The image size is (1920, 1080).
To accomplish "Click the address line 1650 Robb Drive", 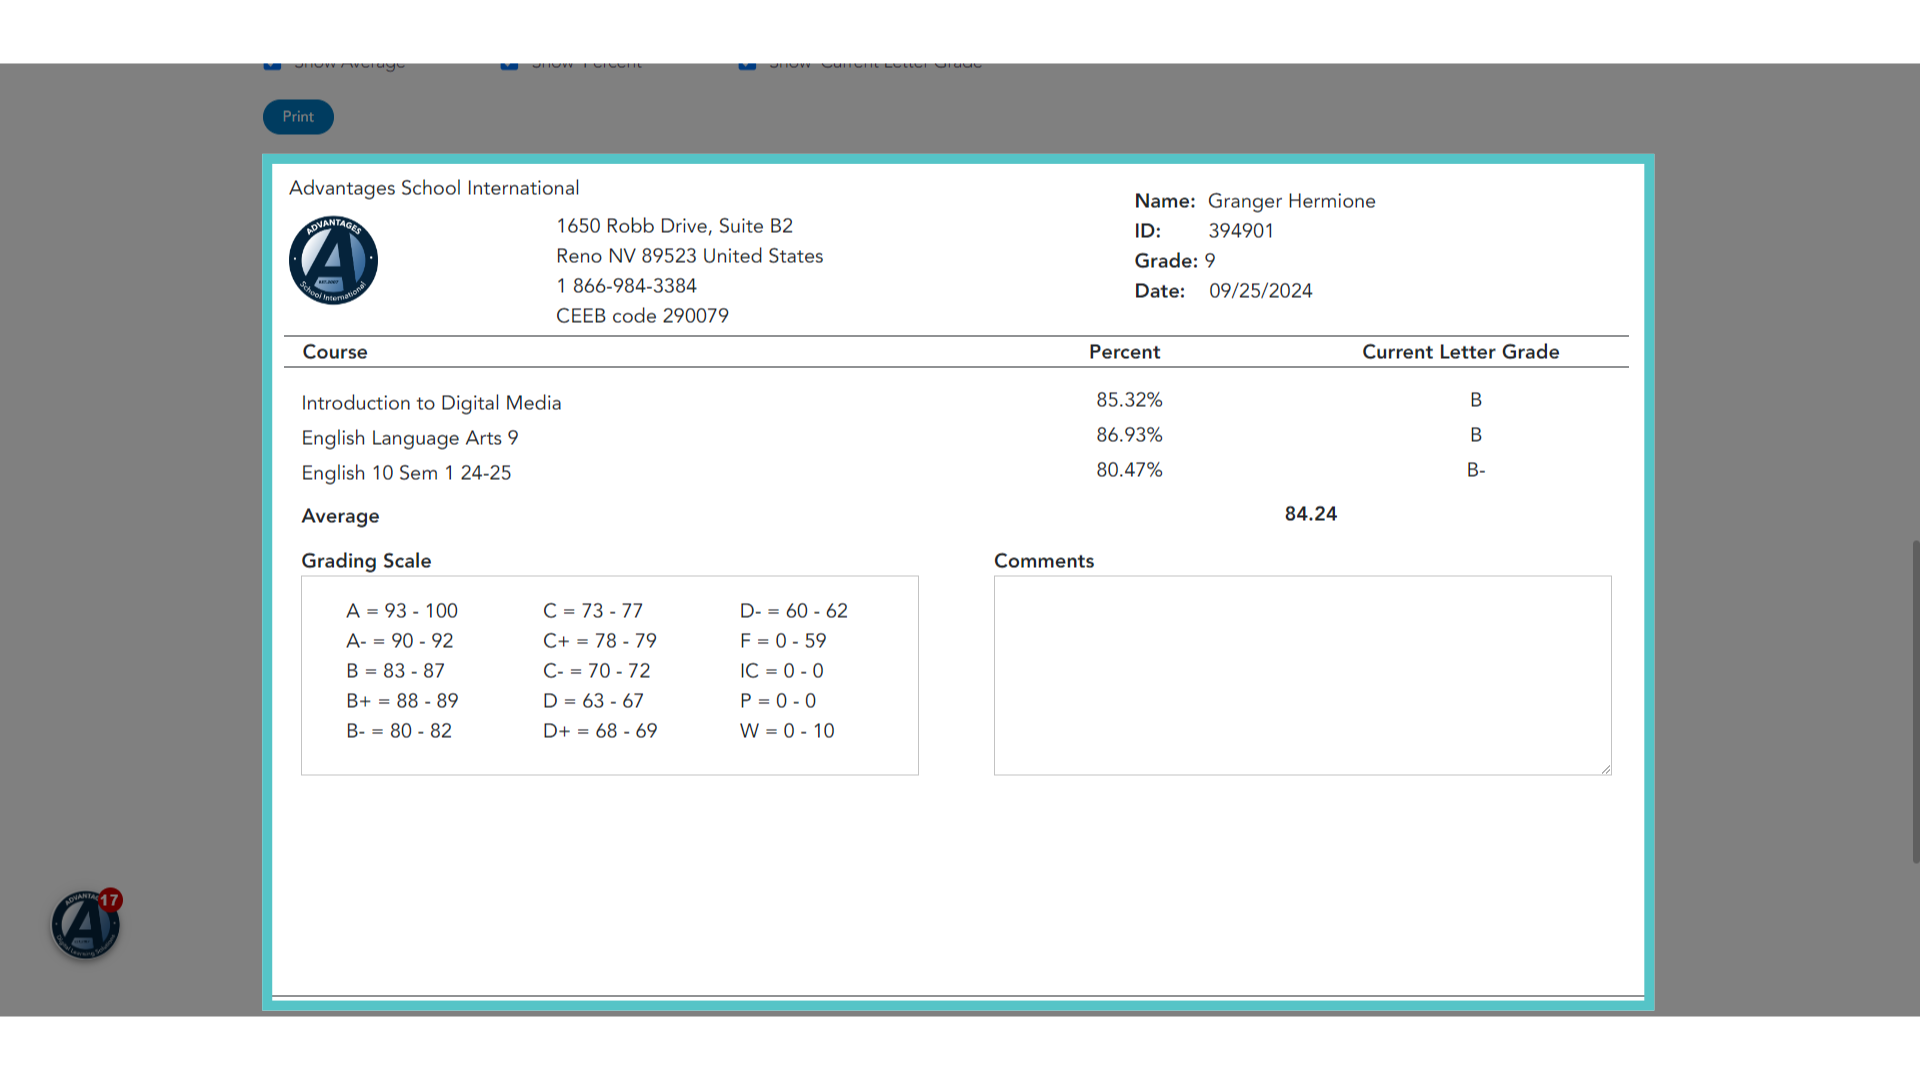I will click(x=674, y=226).
